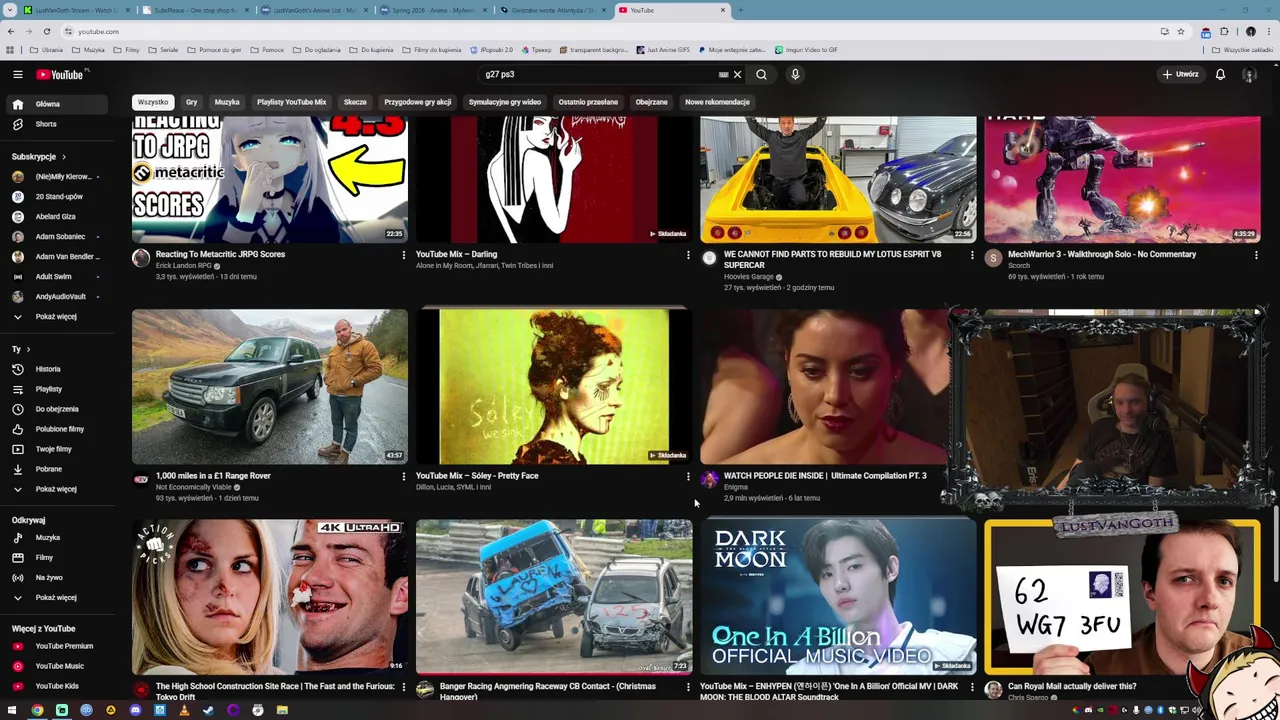Open Hoovies Garage channel link
Screen dimensions: 1280x720
(x=748, y=277)
